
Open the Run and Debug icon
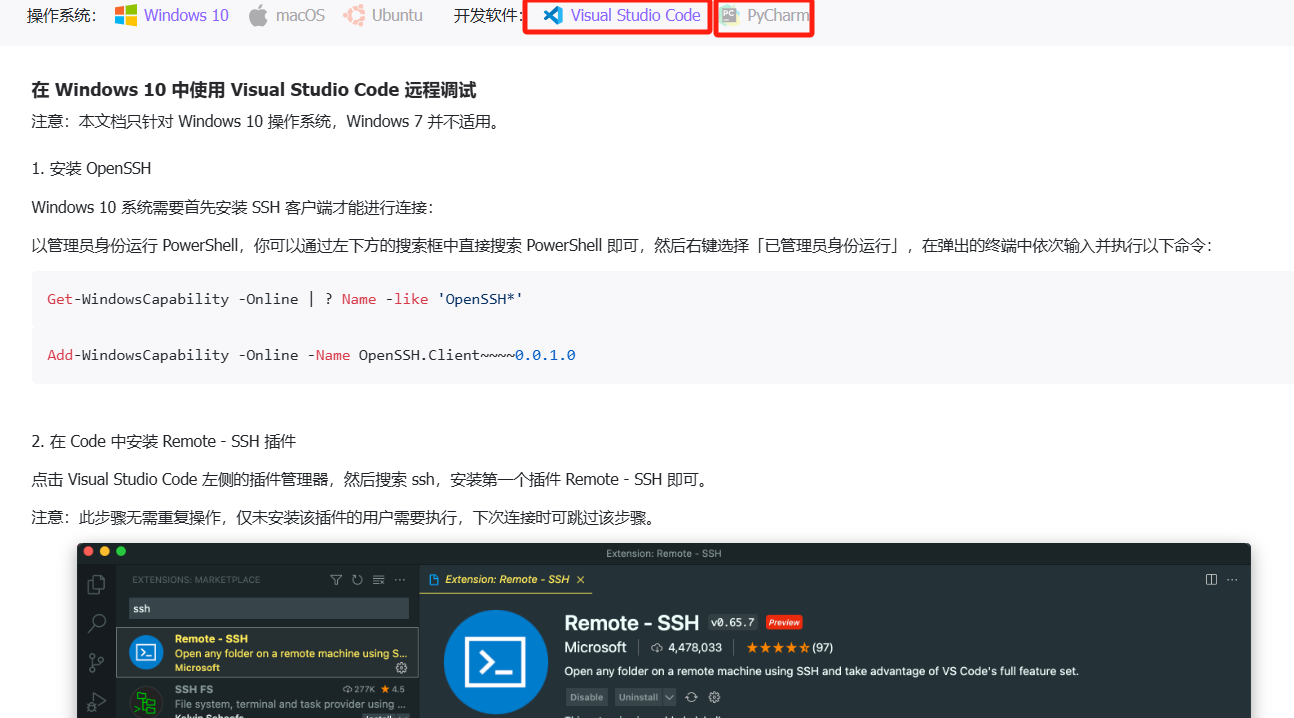pos(98,700)
